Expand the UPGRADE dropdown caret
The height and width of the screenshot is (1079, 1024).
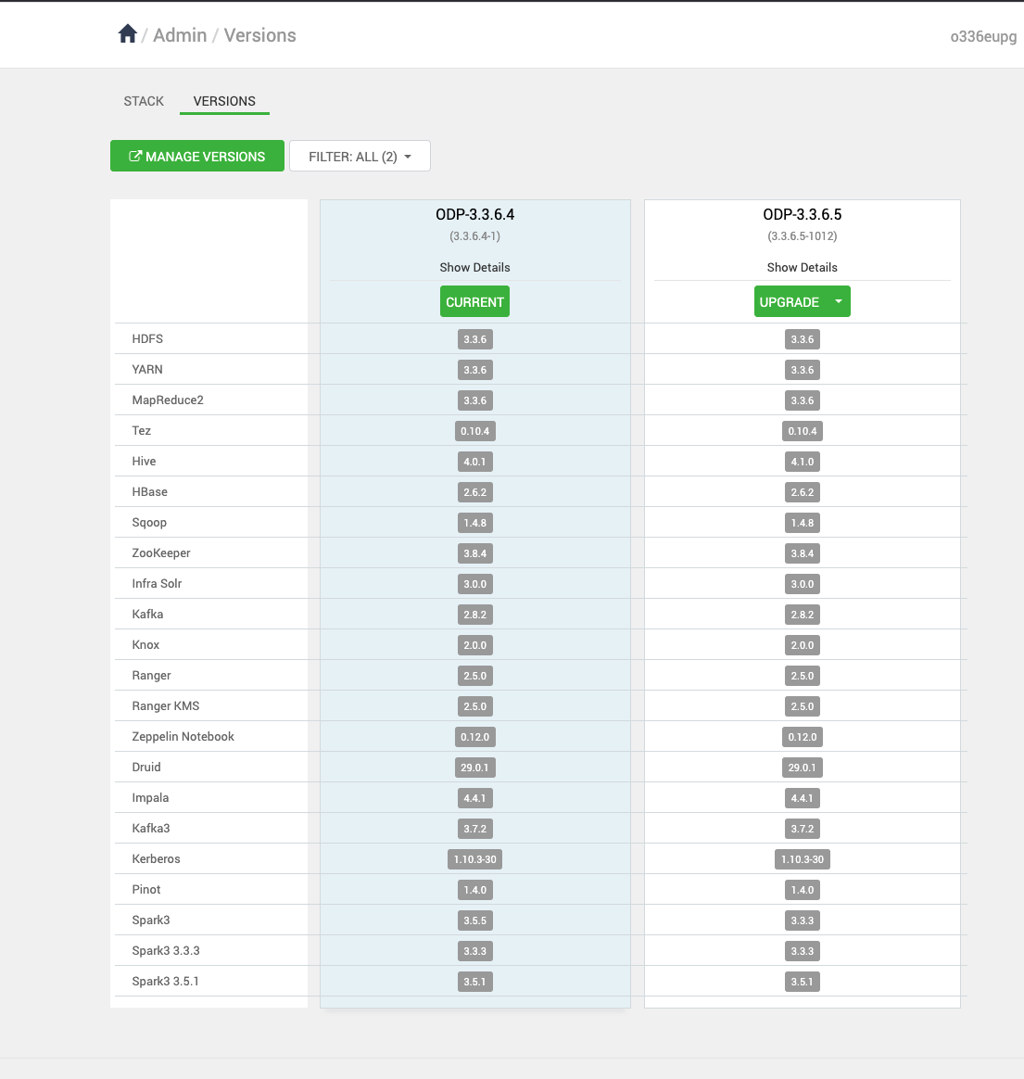click(x=838, y=301)
